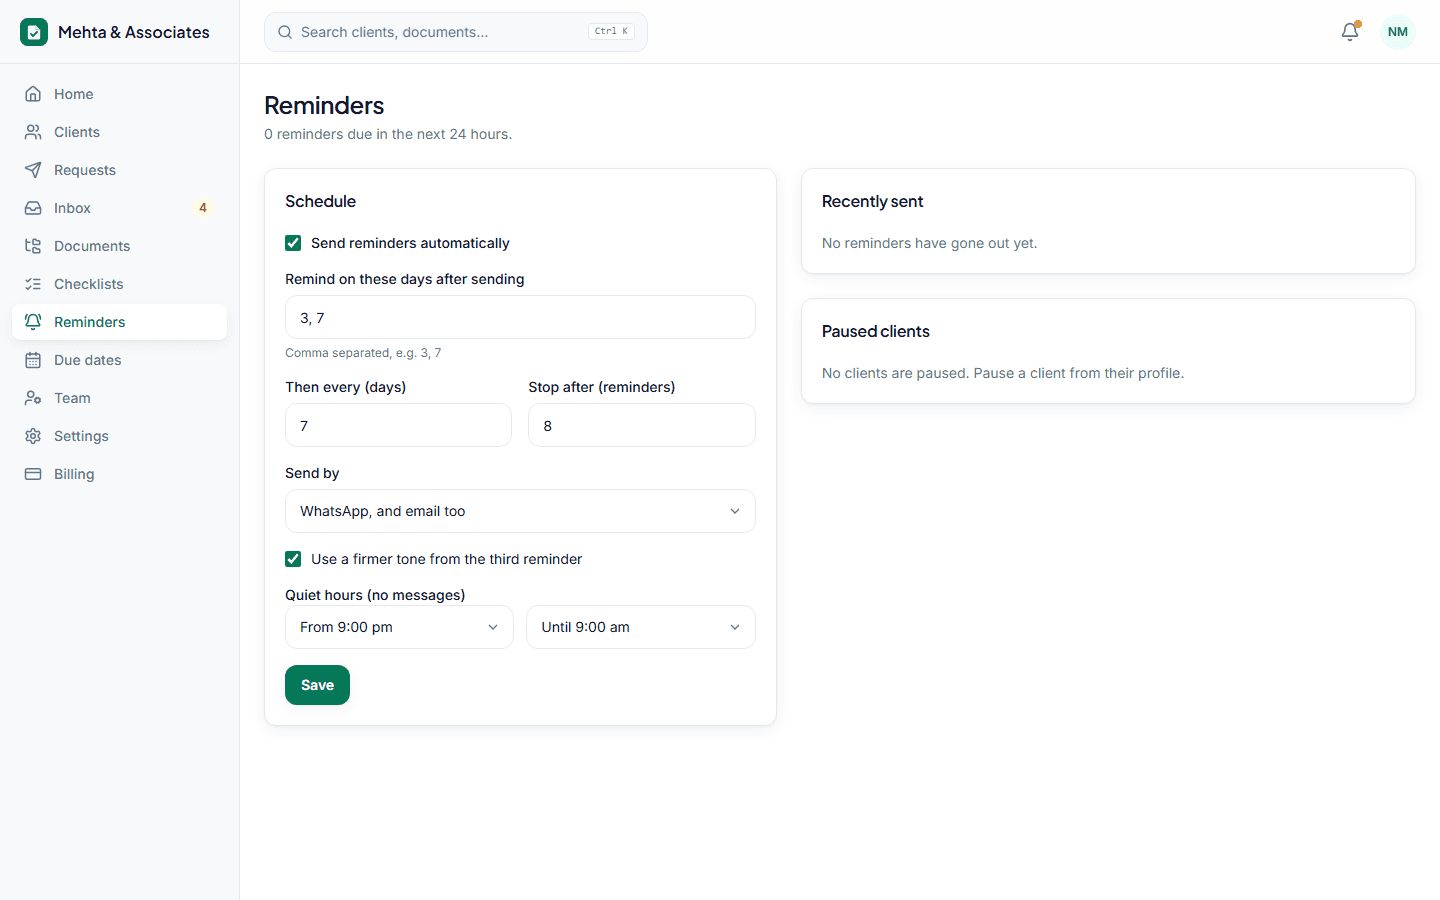Click the 'Comma separated, e.g. 3, 7' hint

tap(363, 353)
